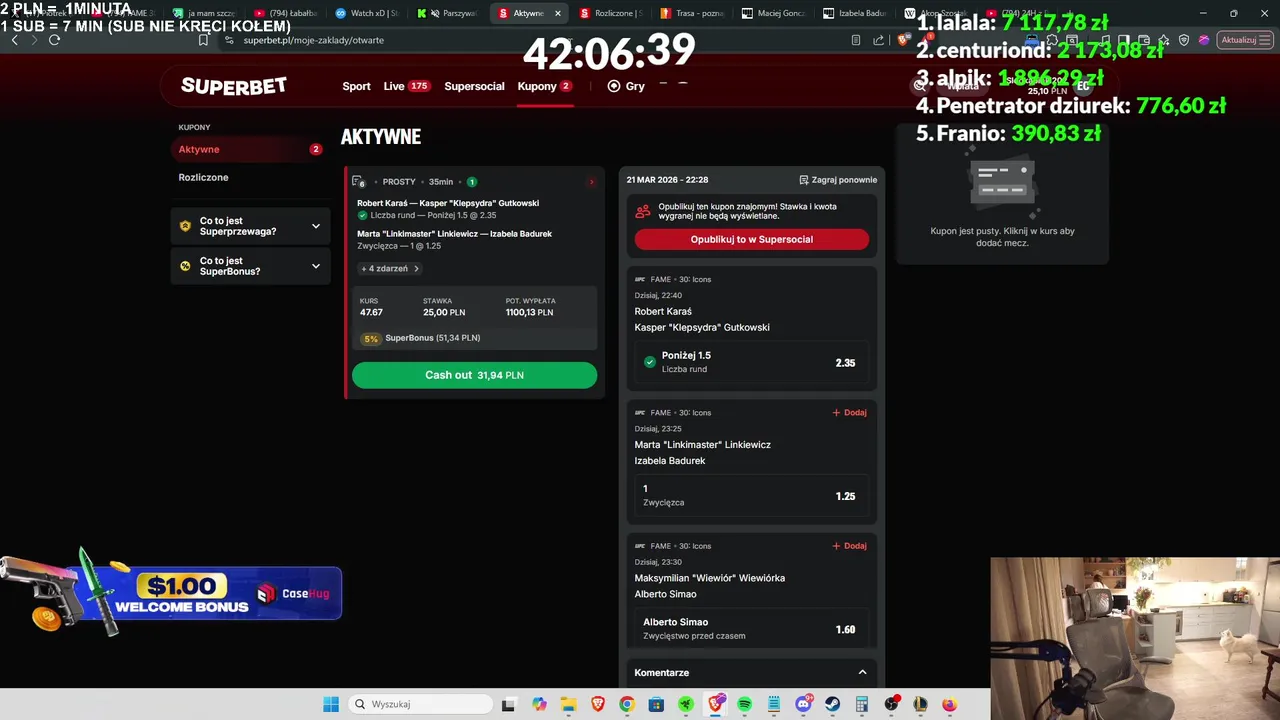
Task: Click the Superbet logo
Action: coord(234,86)
